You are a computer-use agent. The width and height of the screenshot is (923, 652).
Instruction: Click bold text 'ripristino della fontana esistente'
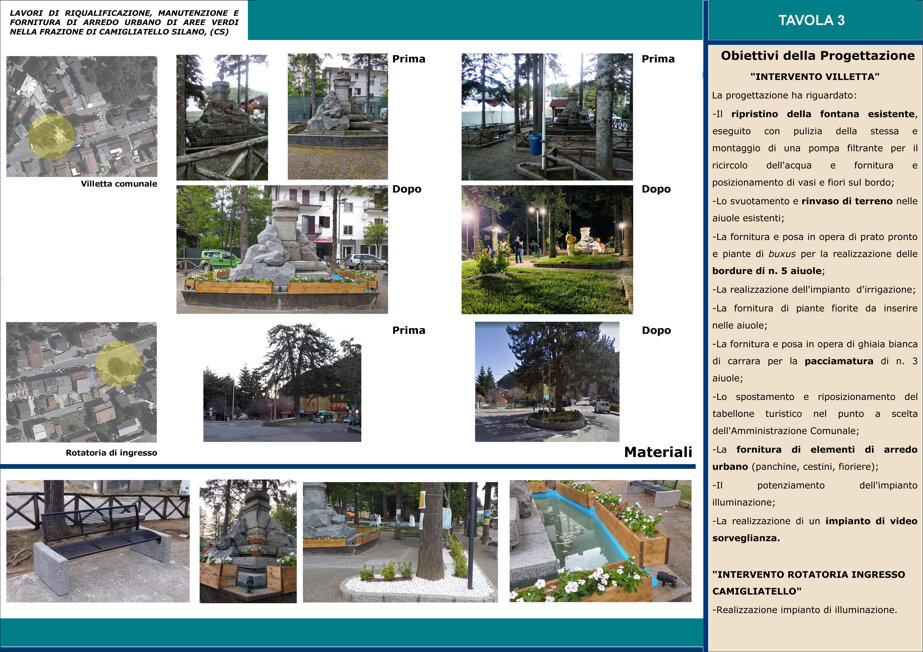pos(824,114)
